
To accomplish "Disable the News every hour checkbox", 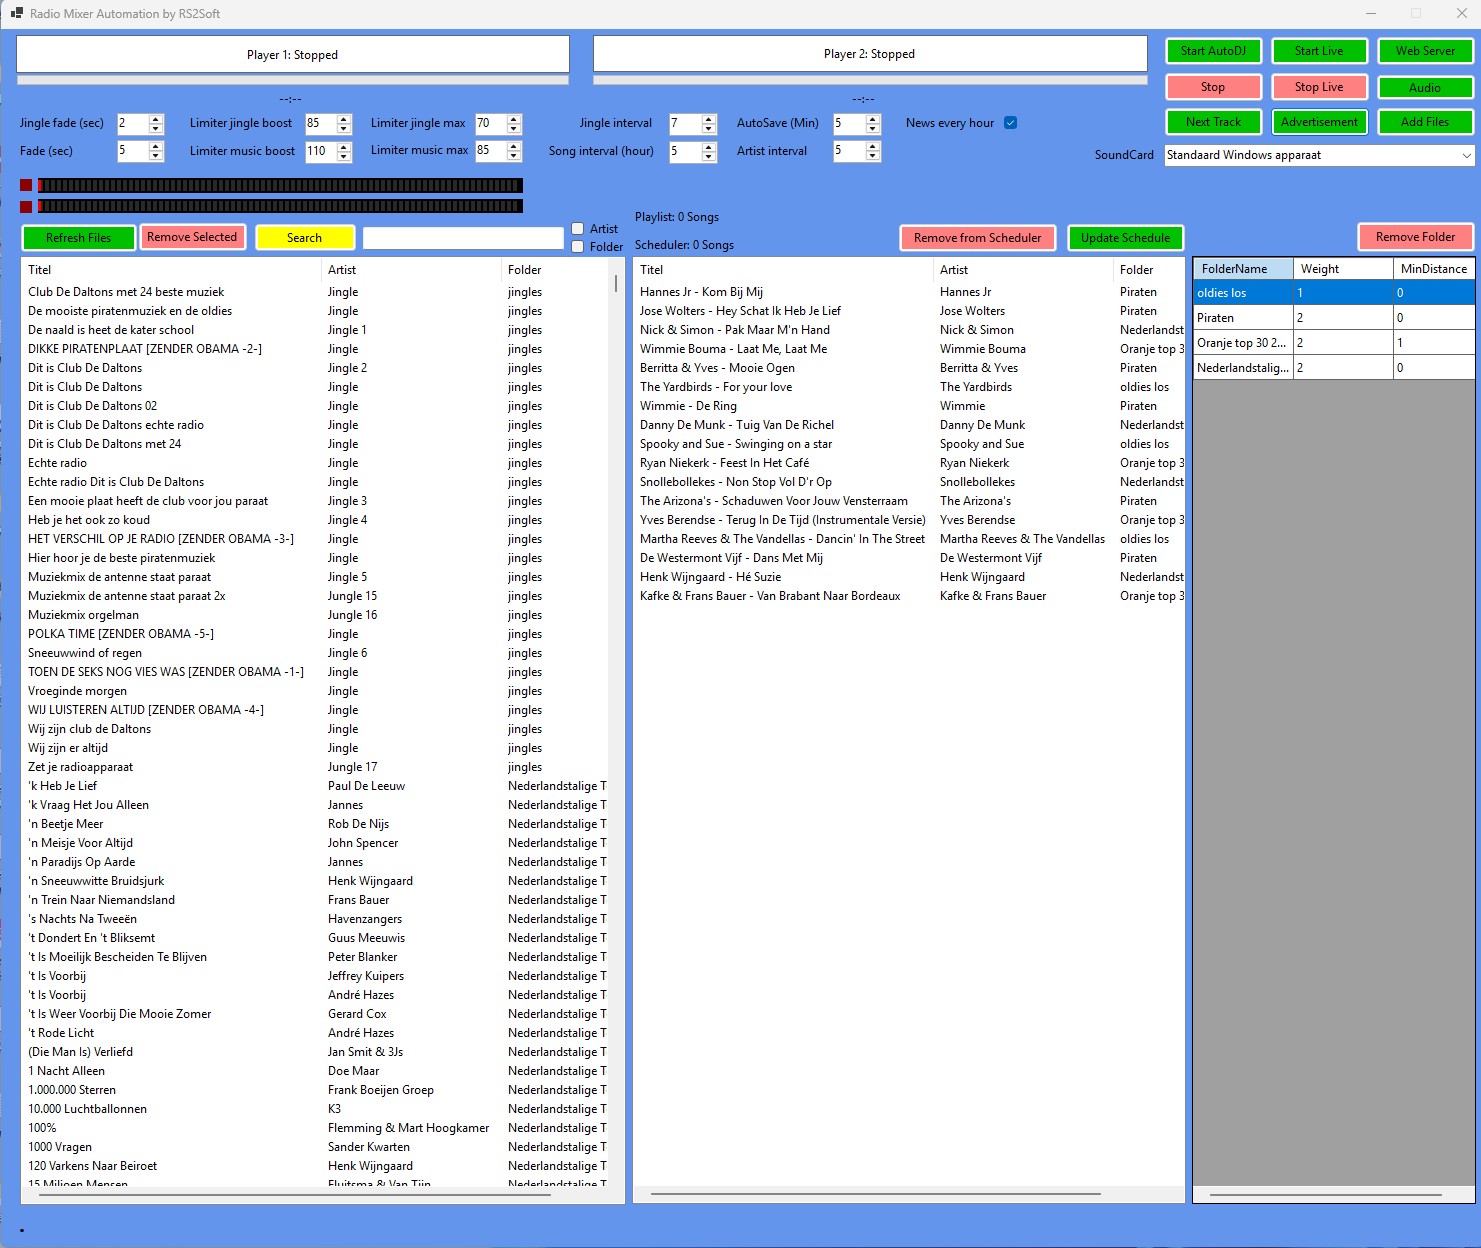I will pos(1011,122).
